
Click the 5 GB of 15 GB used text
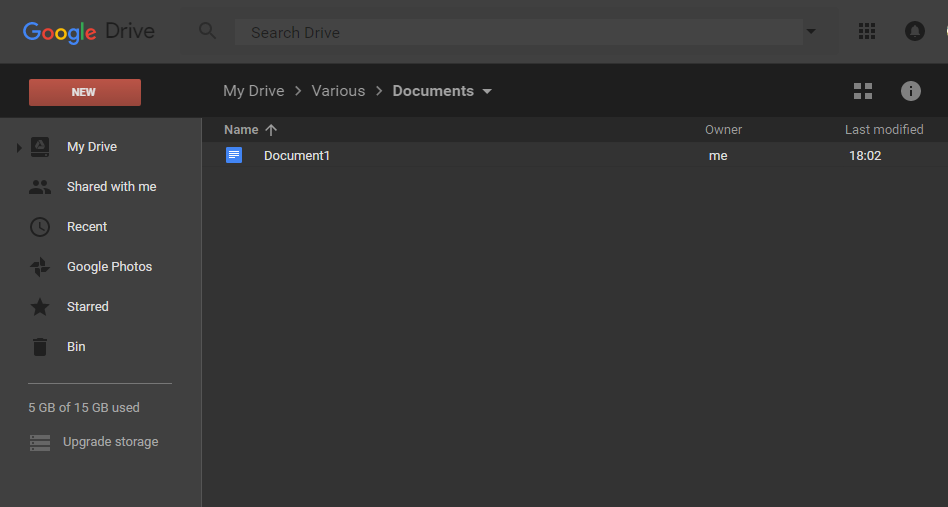click(x=84, y=408)
